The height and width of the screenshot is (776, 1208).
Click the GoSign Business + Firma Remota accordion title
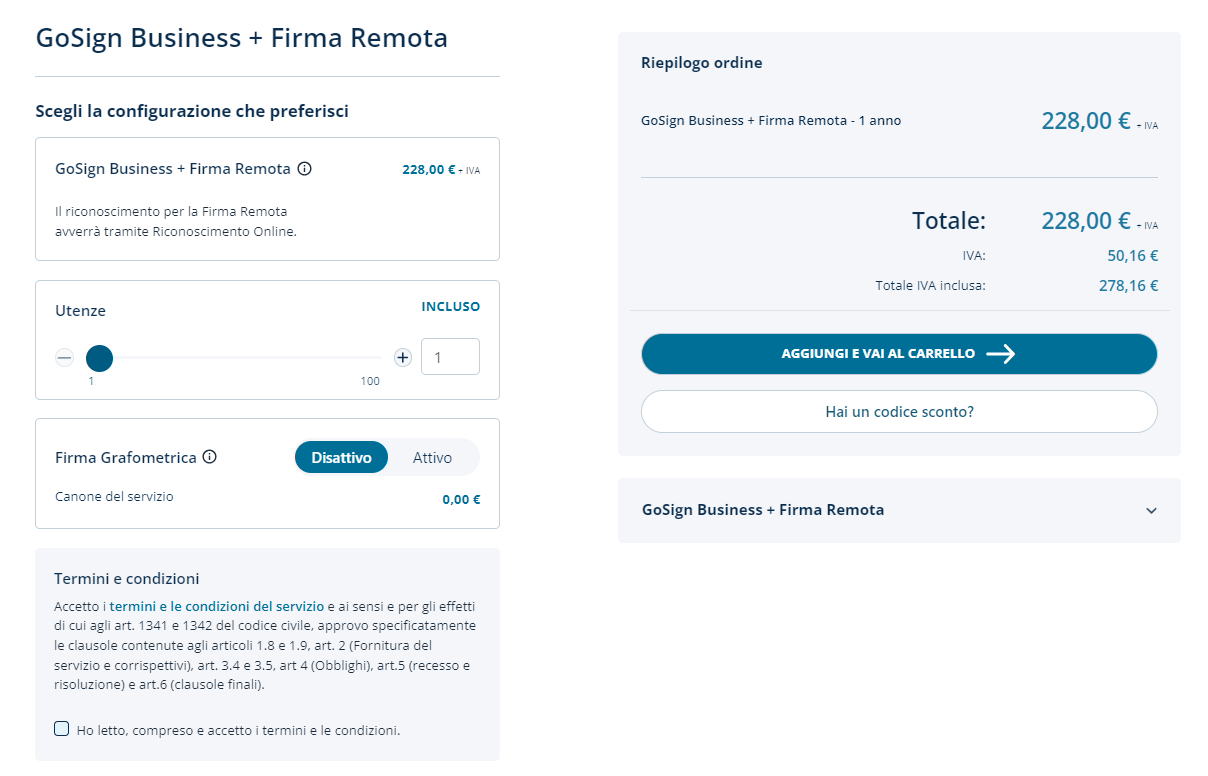pyautogui.click(x=763, y=510)
